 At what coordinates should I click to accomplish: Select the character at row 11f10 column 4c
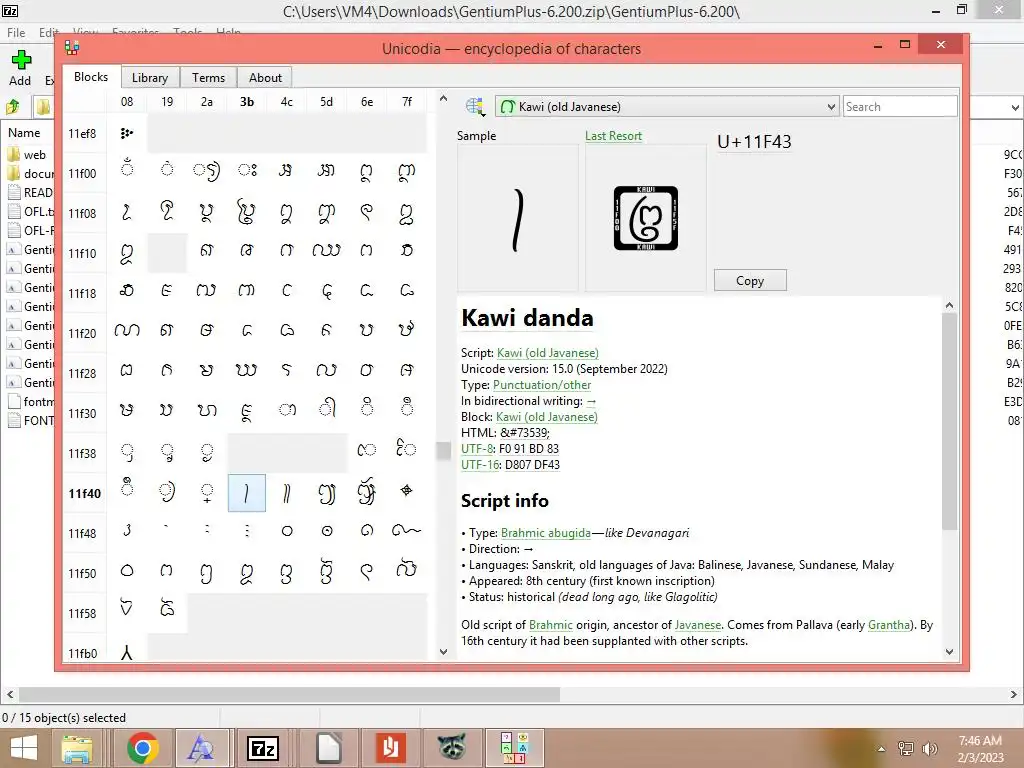click(x=287, y=253)
